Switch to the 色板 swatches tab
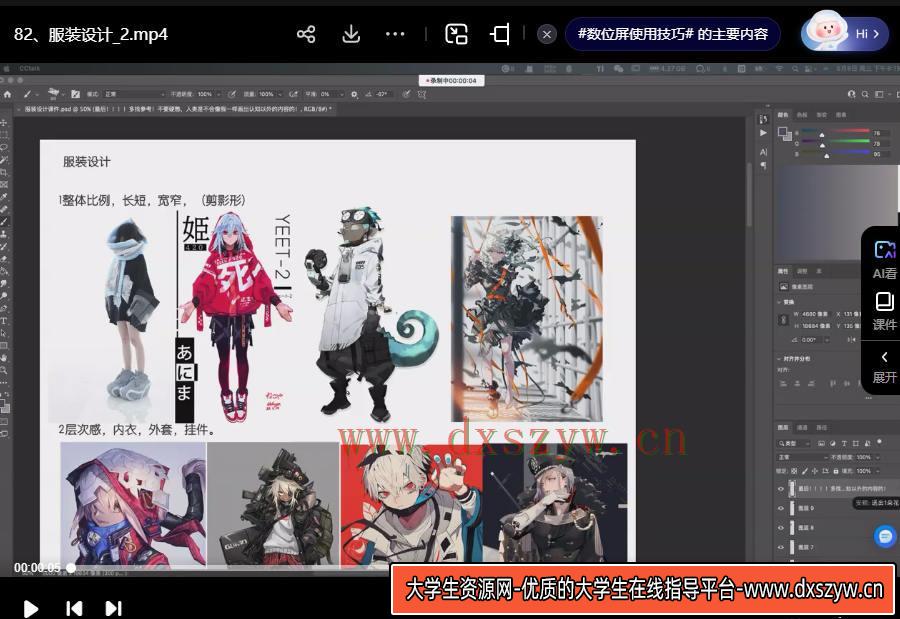The height and width of the screenshot is (619, 900). tap(802, 115)
